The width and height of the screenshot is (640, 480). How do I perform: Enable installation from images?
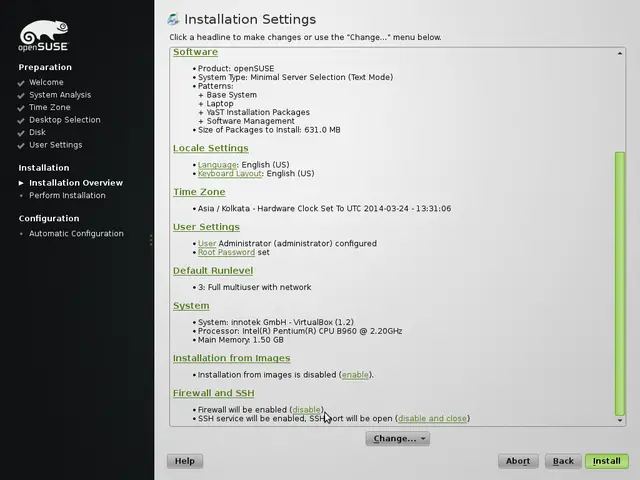(x=355, y=375)
